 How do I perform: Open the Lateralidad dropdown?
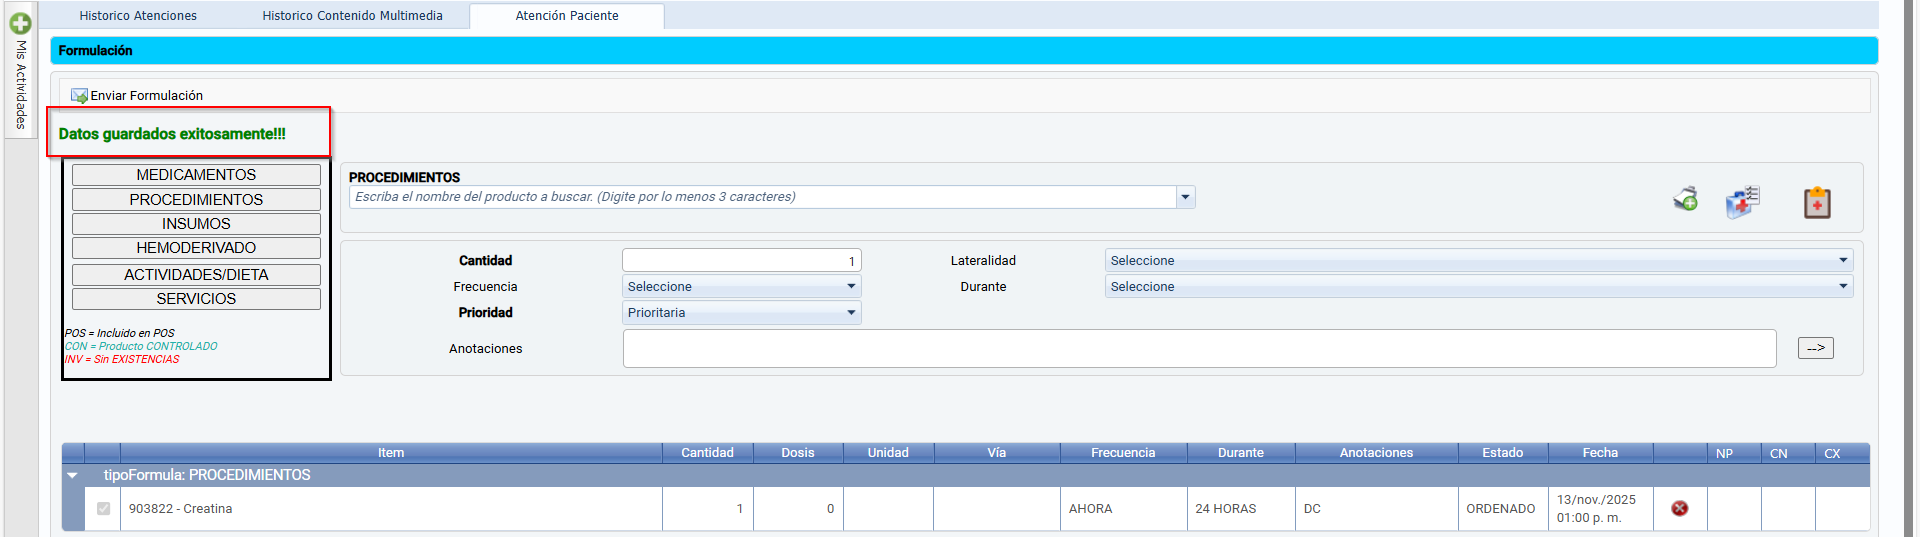tap(1478, 261)
